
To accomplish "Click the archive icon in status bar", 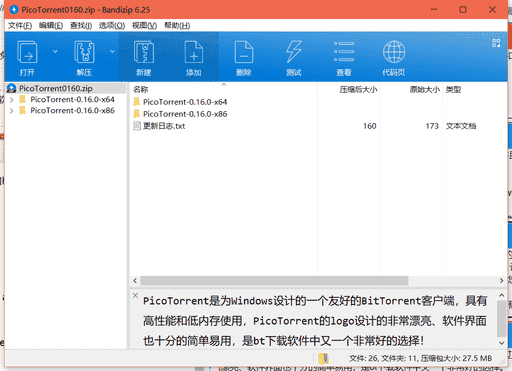I will point(323,359).
